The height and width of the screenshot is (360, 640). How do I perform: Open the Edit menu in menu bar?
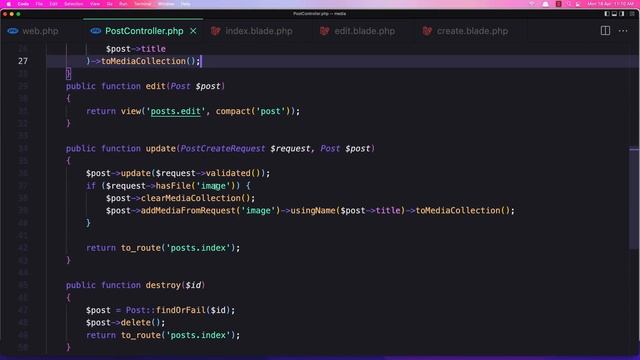point(53,4)
